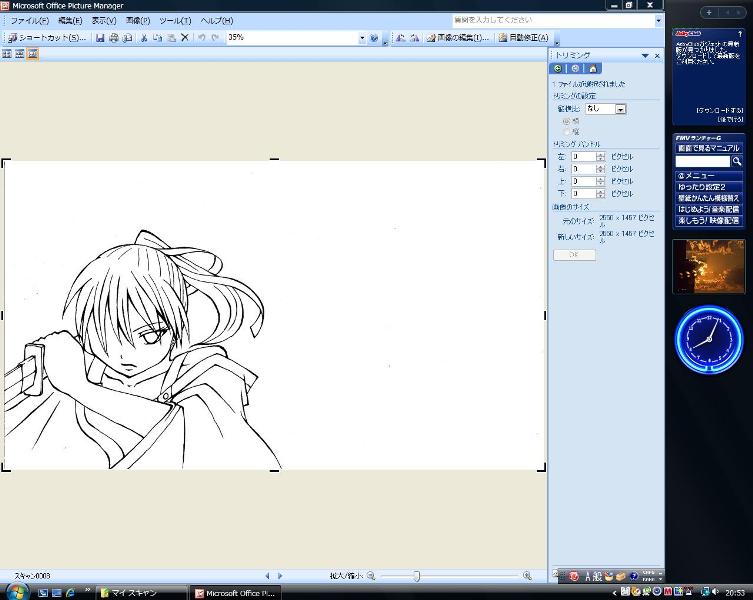
Task: Open the トリミング task pane menu arrow
Action: click(645, 56)
